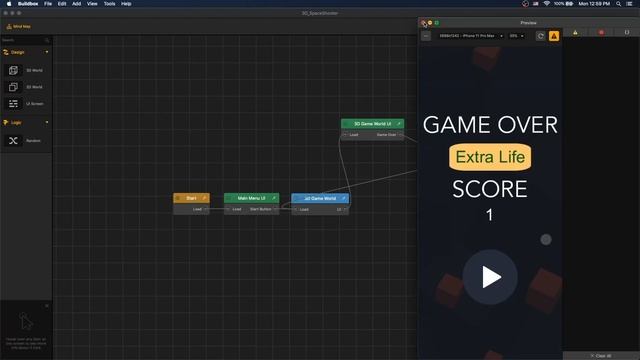This screenshot has width=640, height=360.
Task: Open the zoom percentage dropdown in Preview
Action: click(516, 36)
